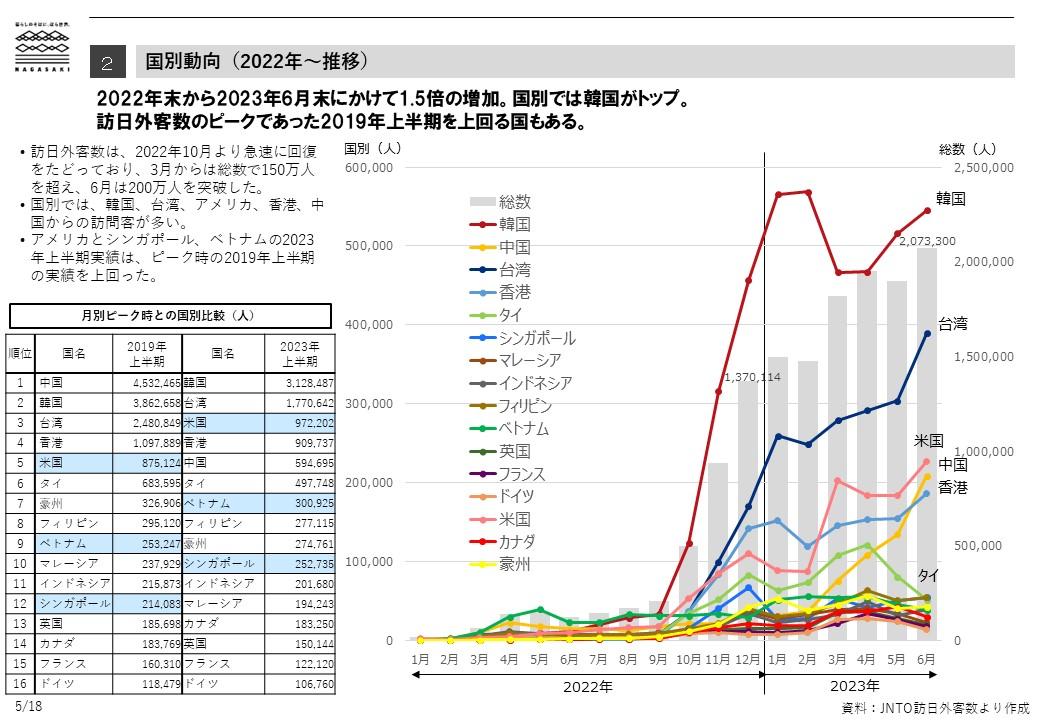This screenshot has height=720, width=1040.
Task: Click the right axis value "1,500,000"
Action: pyautogui.click(x=984, y=357)
